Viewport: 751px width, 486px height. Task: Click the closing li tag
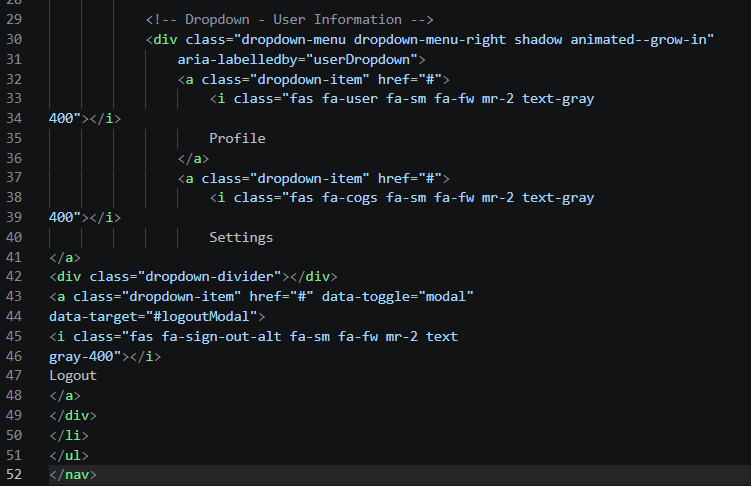69,435
